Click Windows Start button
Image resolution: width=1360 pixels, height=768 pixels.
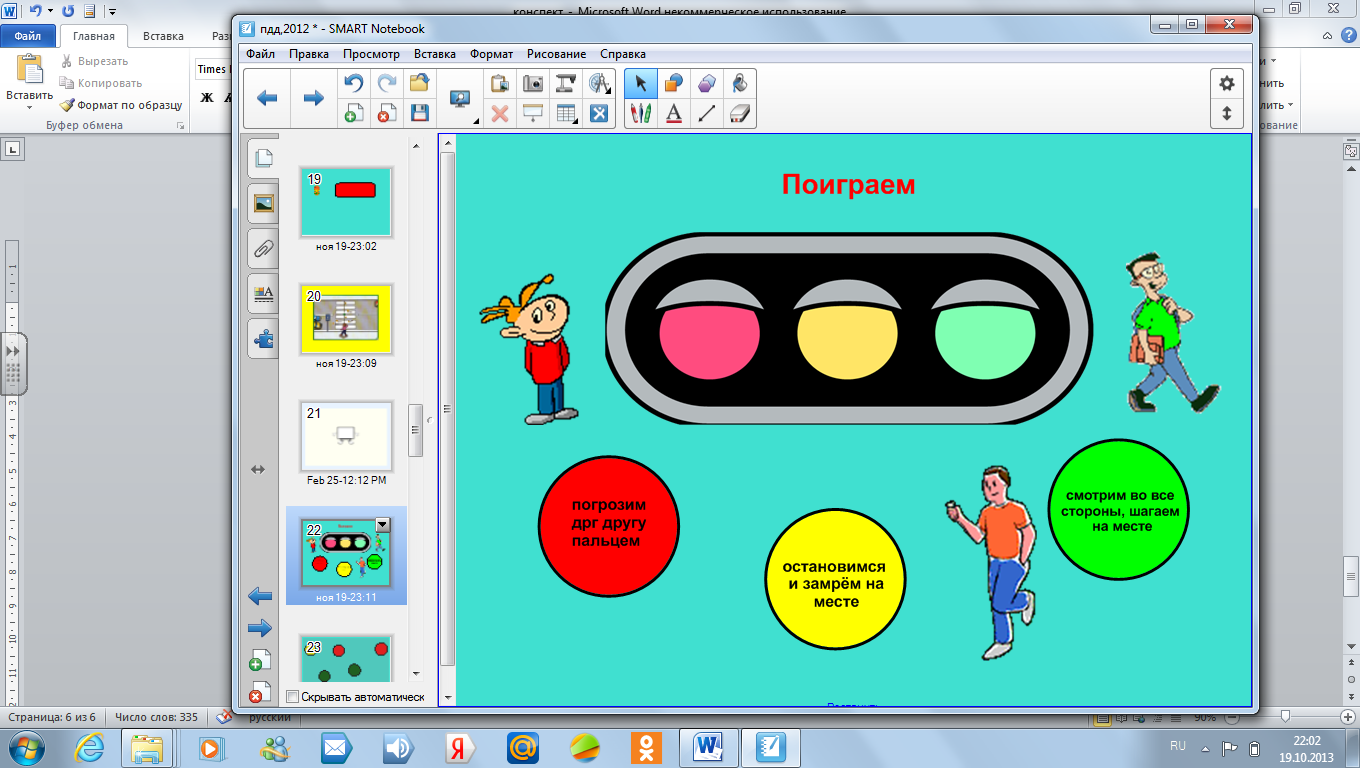(29, 747)
